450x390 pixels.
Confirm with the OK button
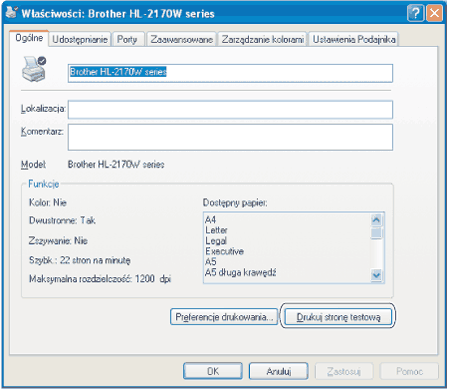coord(213,371)
